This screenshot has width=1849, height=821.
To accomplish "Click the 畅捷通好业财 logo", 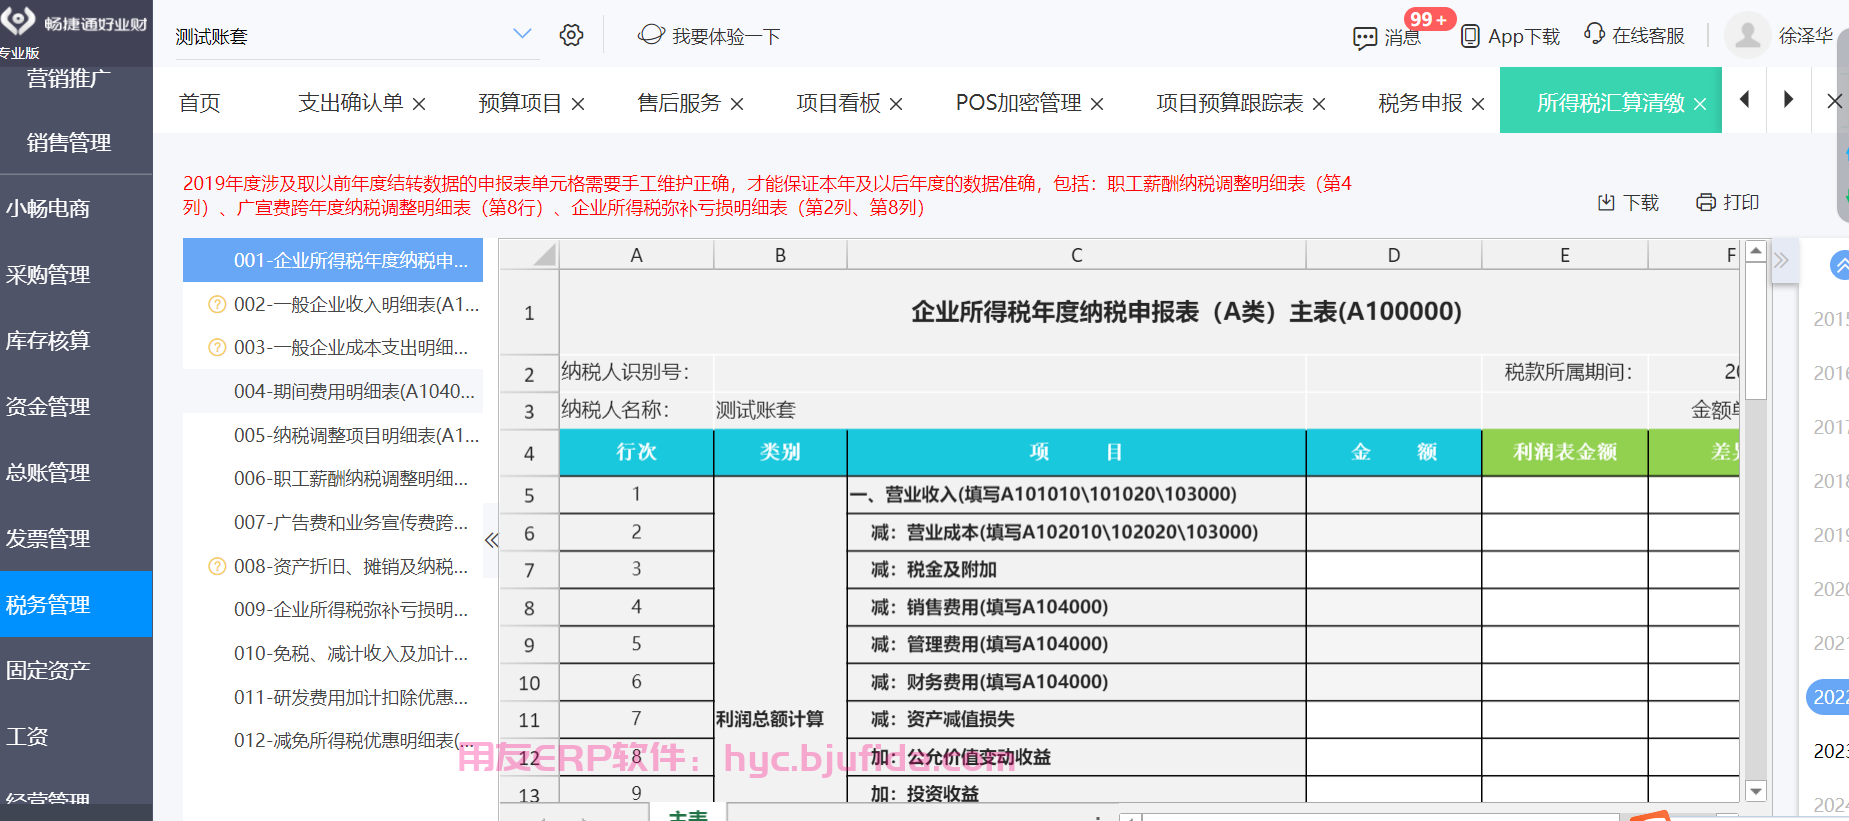I will (76, 24).
